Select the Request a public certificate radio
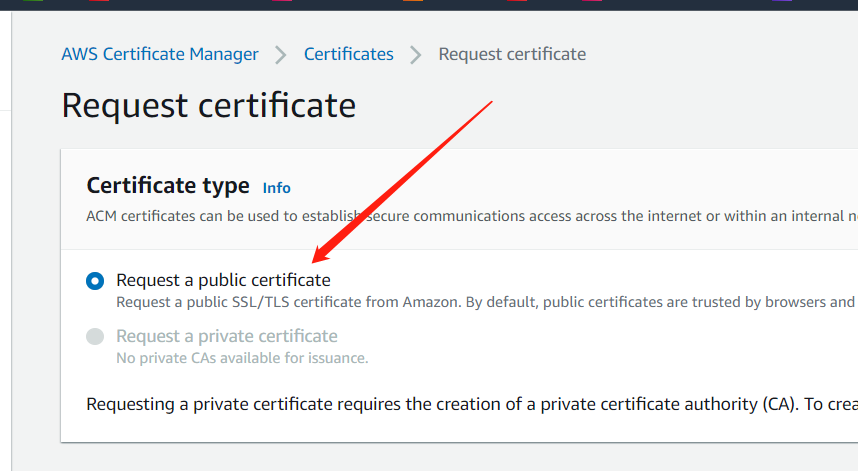858x471 pixels. [95, 281]
